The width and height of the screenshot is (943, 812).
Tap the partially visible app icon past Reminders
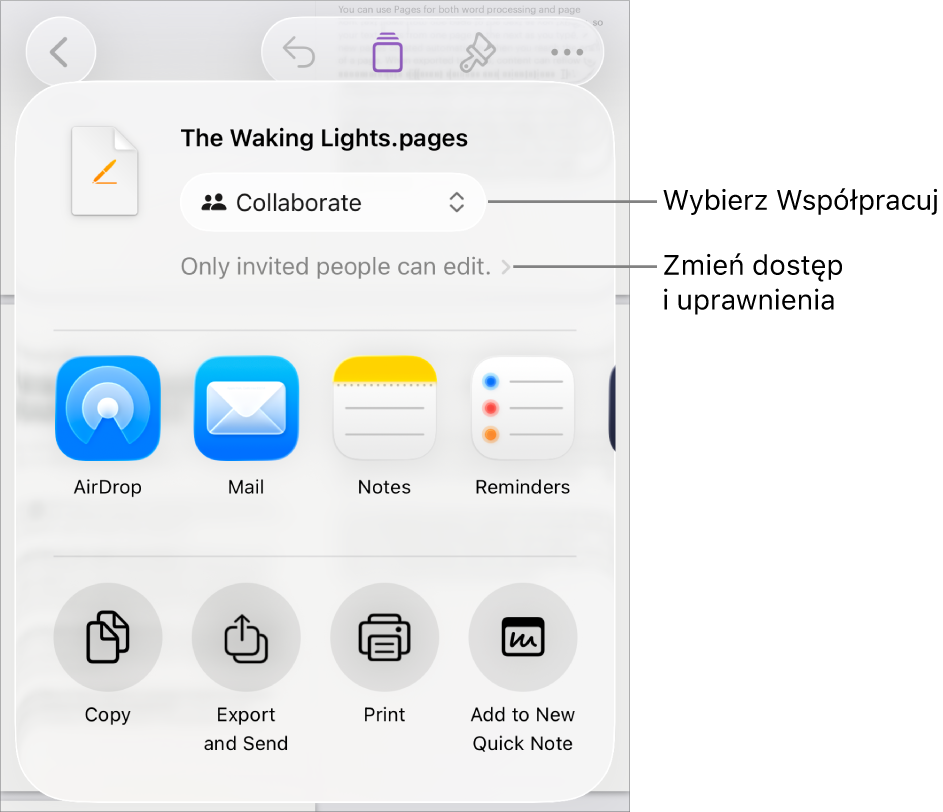click(612, 408)
